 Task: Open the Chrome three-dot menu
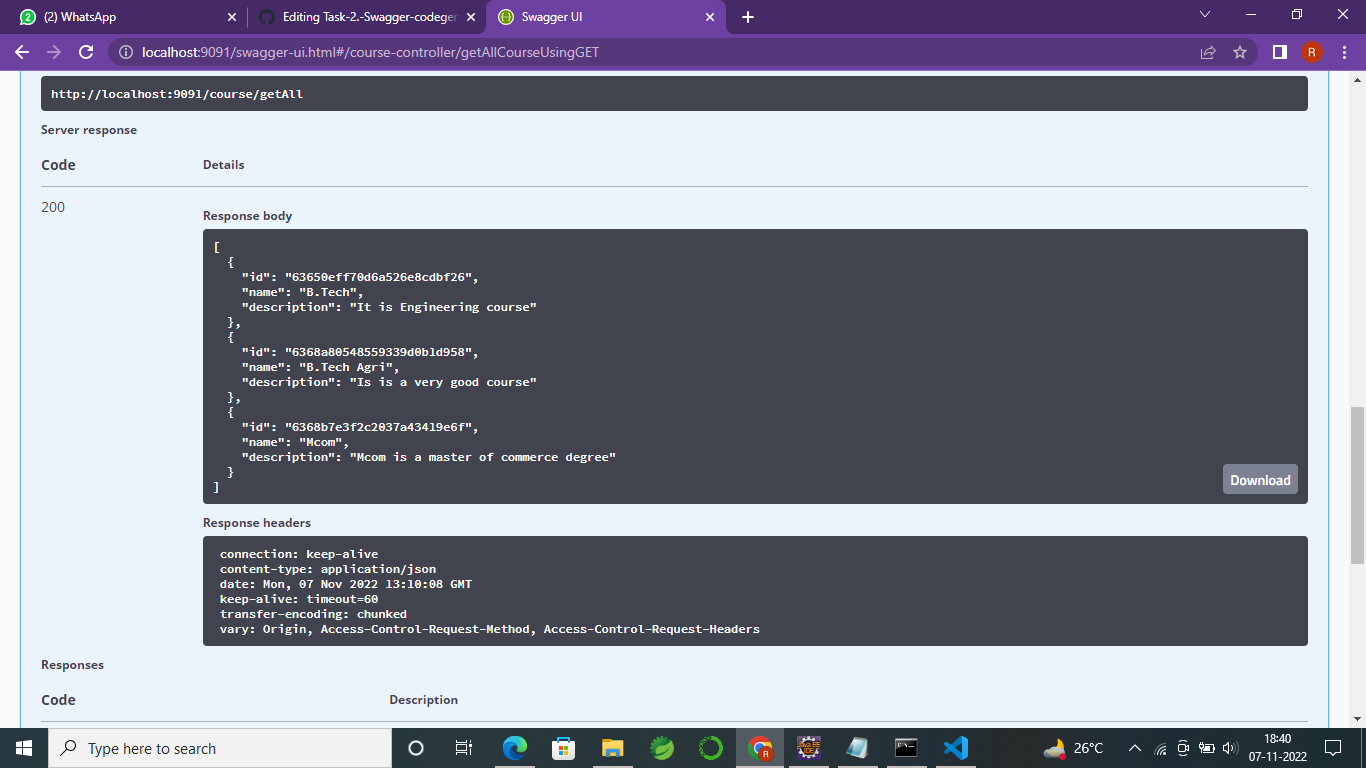[1343, 52]
